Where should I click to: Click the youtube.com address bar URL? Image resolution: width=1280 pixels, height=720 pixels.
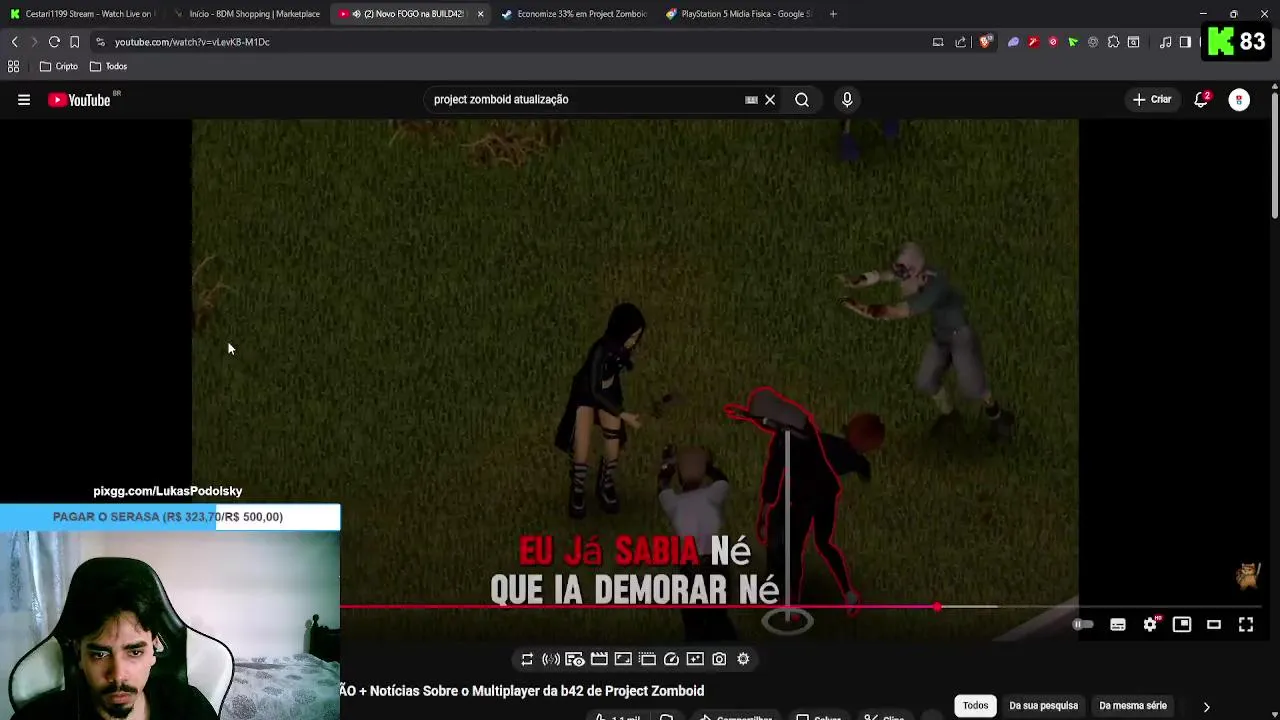click(x=192, y=42)
